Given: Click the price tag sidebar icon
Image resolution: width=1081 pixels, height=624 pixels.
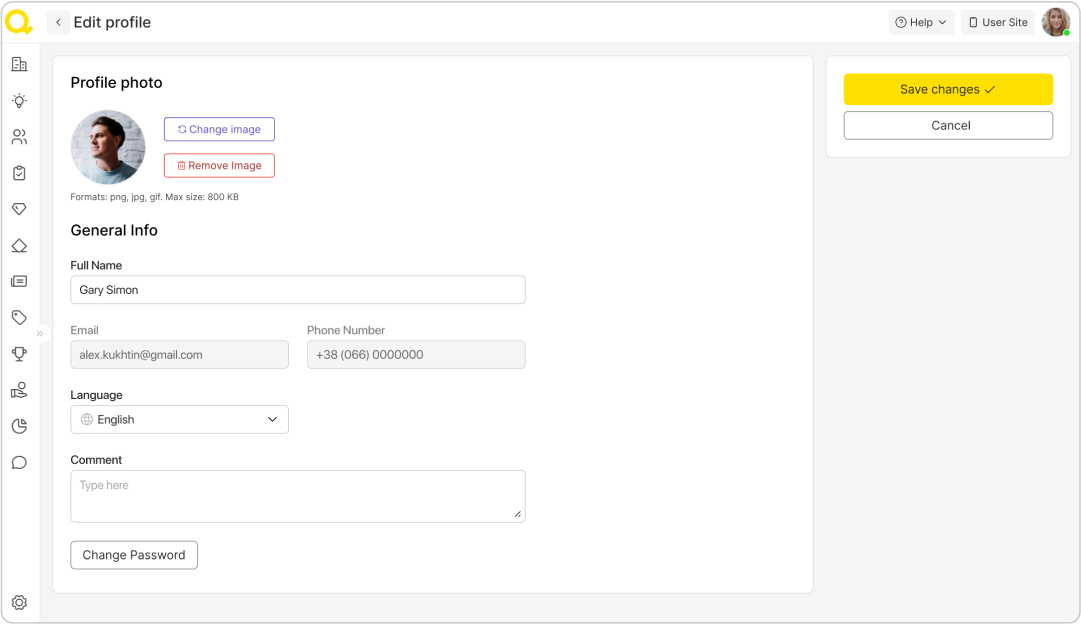Looking at the screenshot, I should 19,318.
